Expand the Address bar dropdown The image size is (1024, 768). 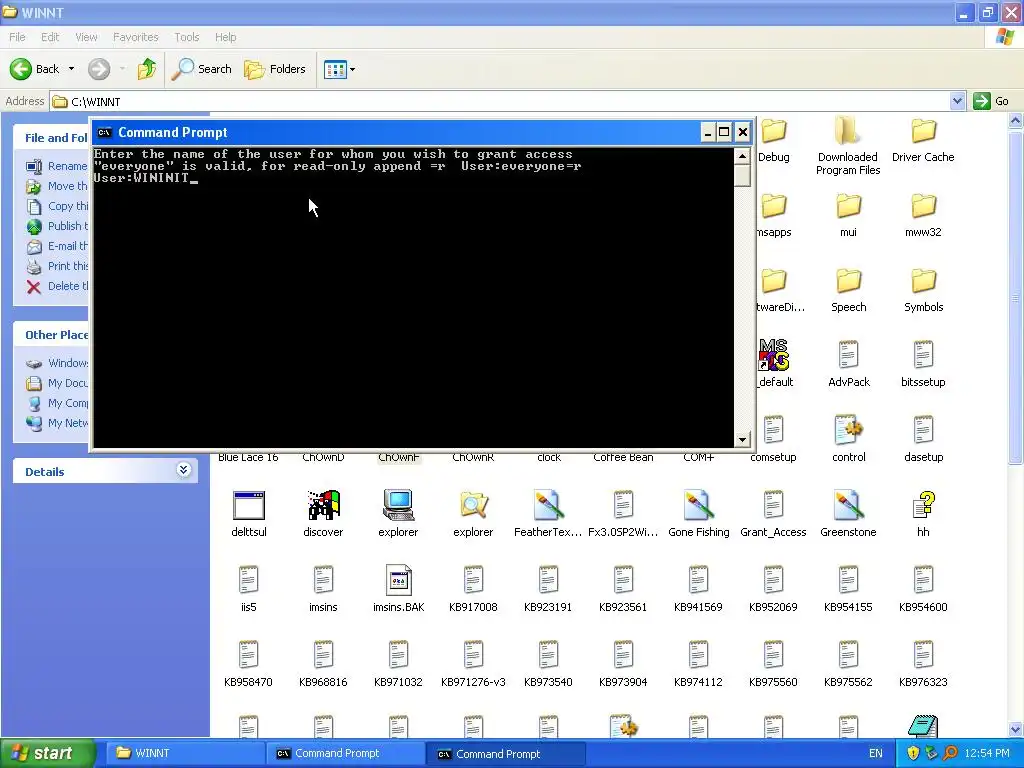957,101
